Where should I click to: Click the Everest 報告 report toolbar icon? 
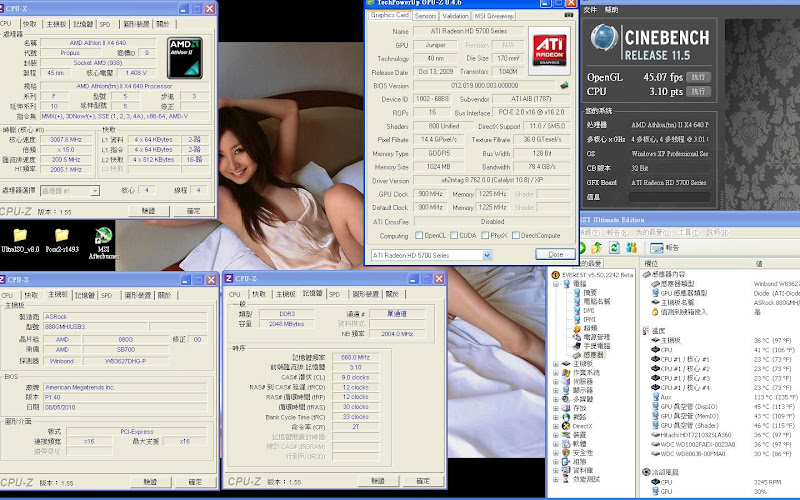tap(657, 248)
